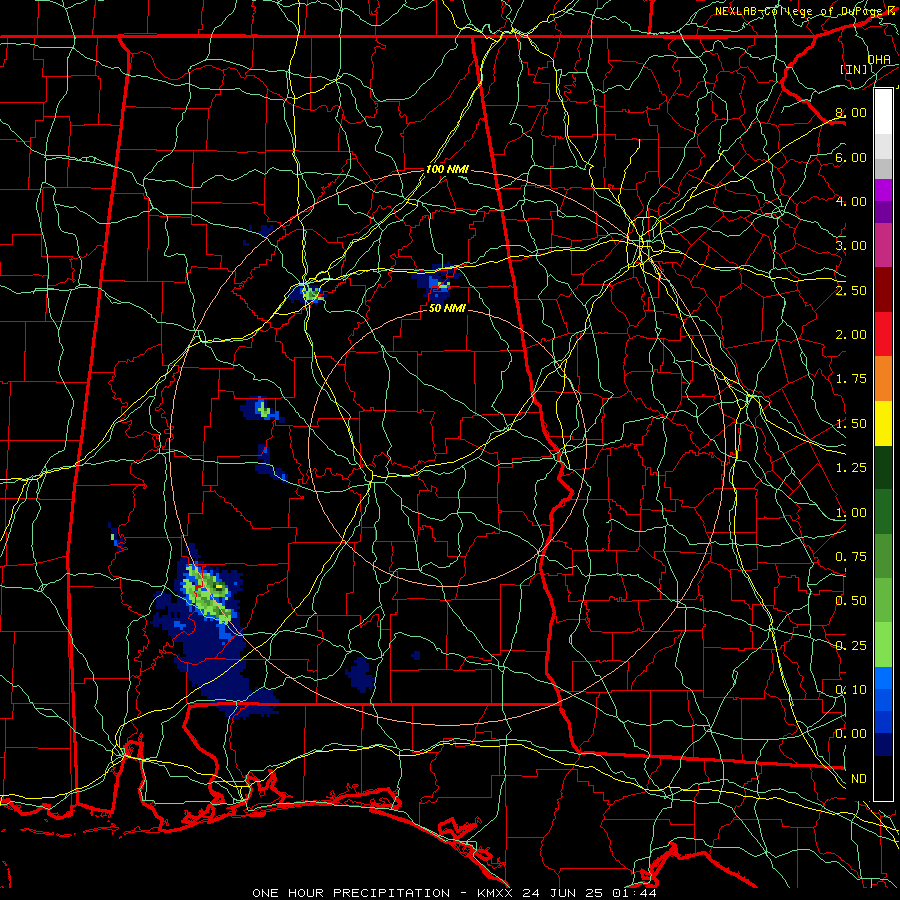Pick the orange legend swatch beside 1.75

point(883,379)
